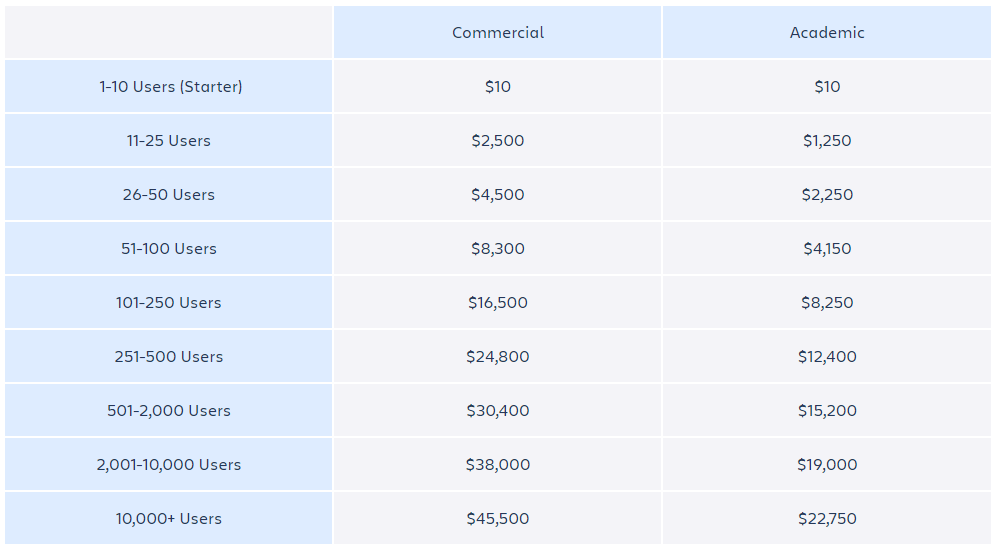Click the $38,000 Commercial price cell
The width and height of the screenshot is (998, 550).
click(x=498, y=465)
